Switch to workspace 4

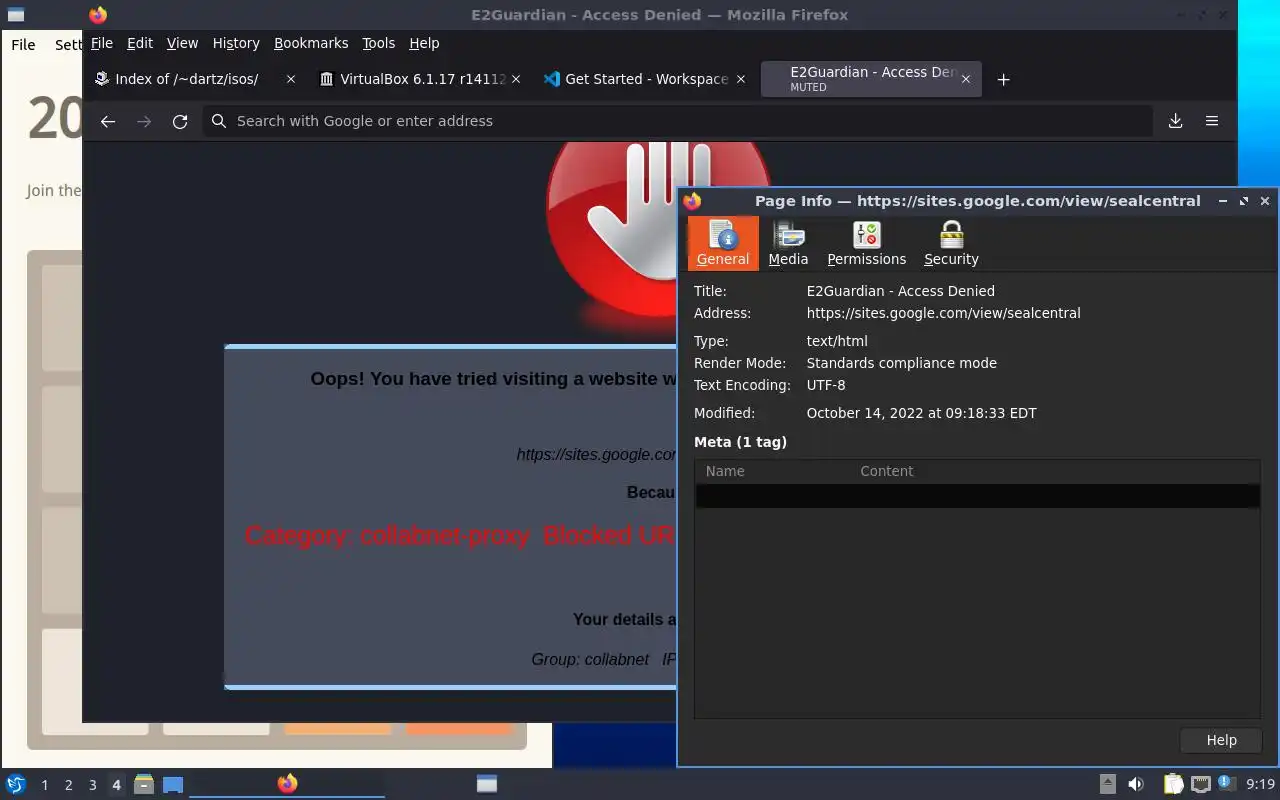click(116, 785)
